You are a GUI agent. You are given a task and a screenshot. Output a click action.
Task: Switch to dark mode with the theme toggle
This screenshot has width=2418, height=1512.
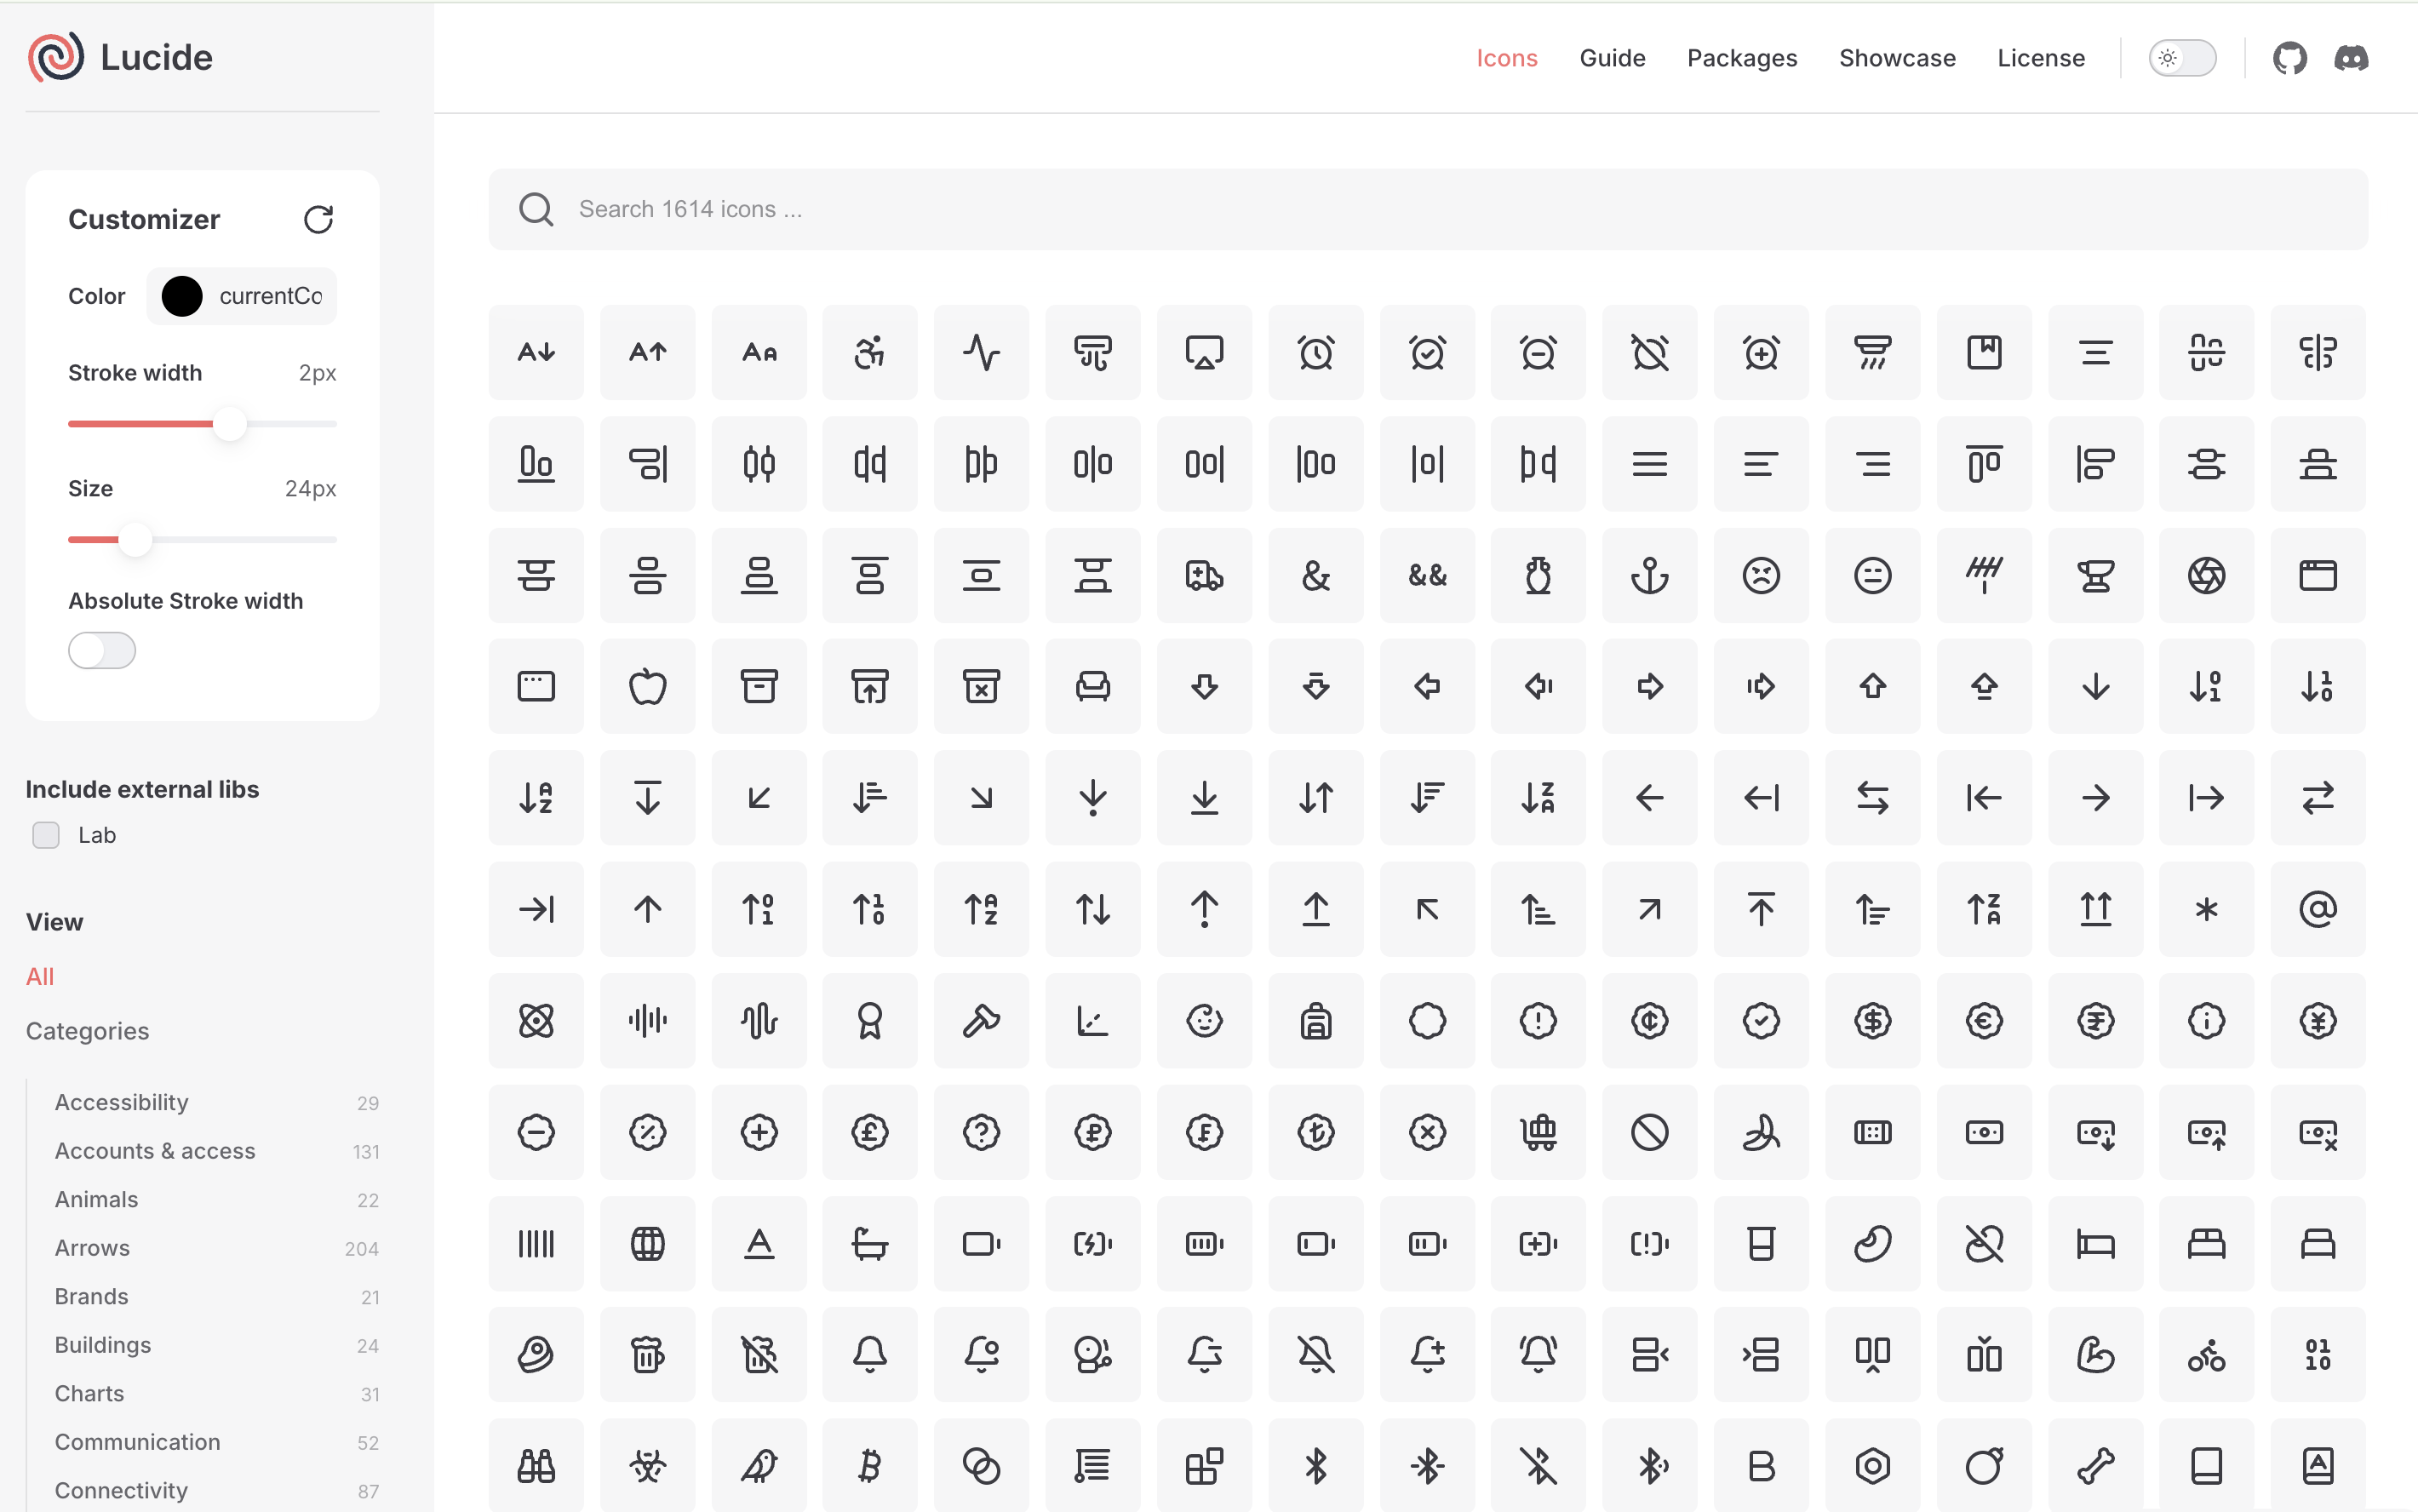point(2183,57)
